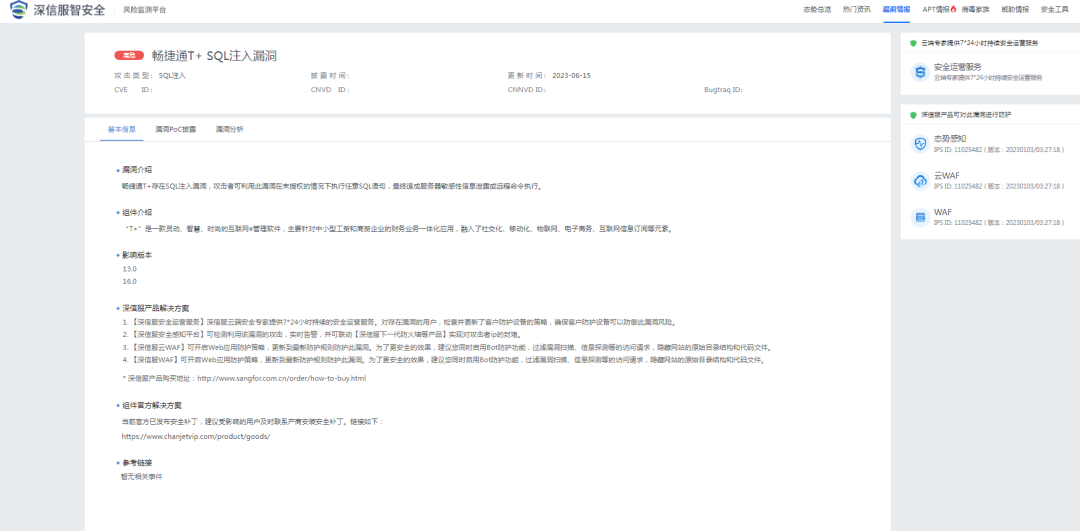Viewport: 1080px width, 531px height.
Task: Click the CVE ID field label
Action: [133, 90]
